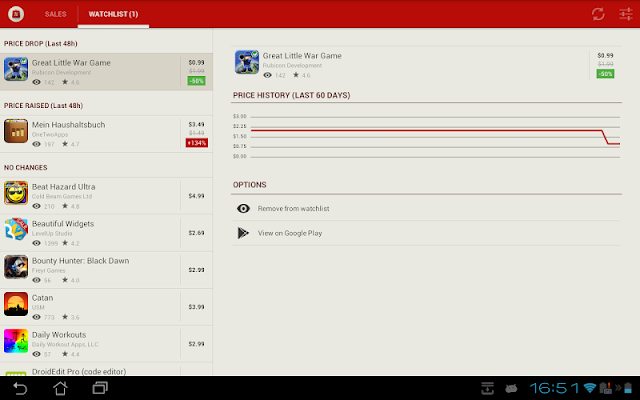Click the -50% badge in the detail pane
The height and width of the screenshot is (400, 640).
[605, 74]
